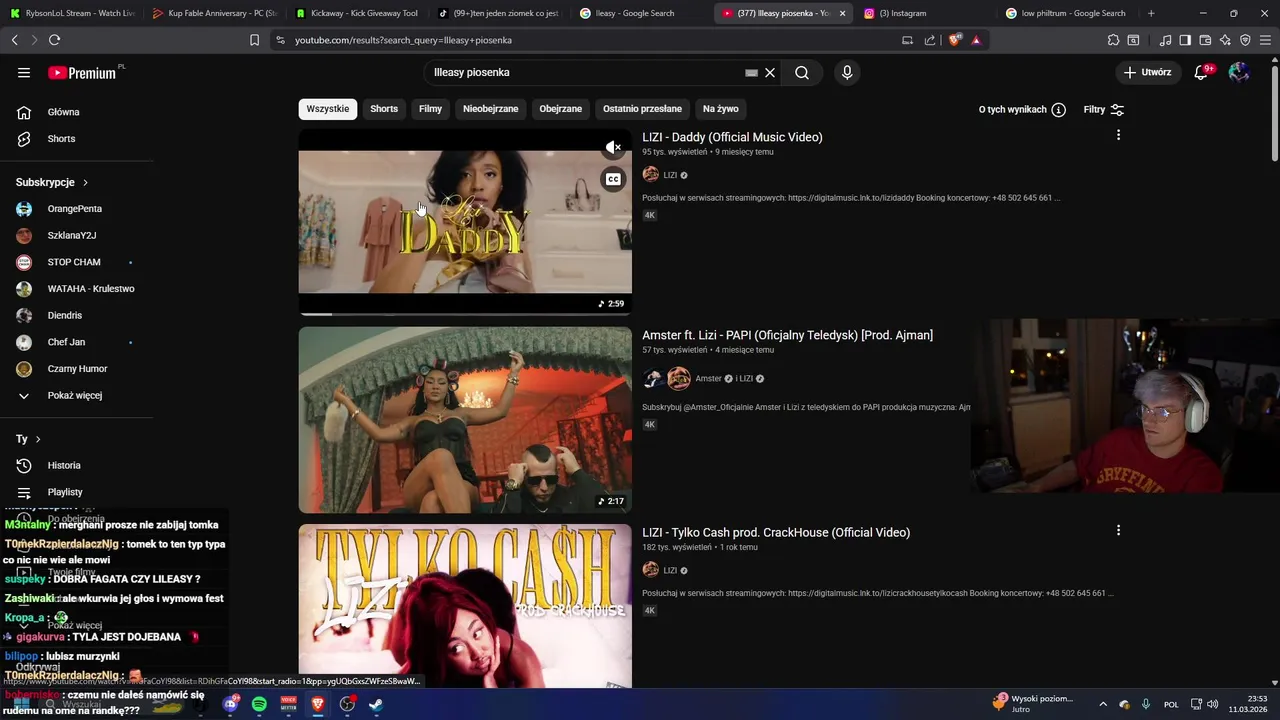The height and width of the screenshot is (720, 1280).
Task: Open LIZI - Daddy video thumbnail
Action: 465,221
